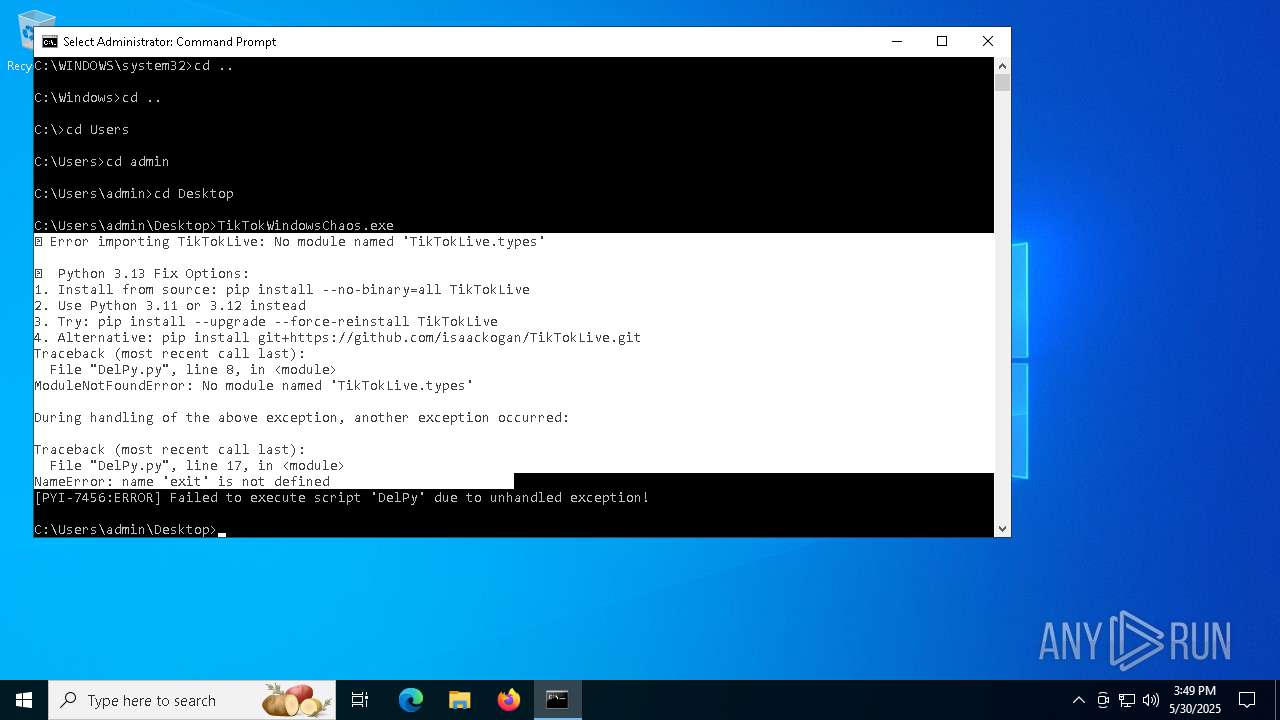
Task: Select Command Prompt taskbar button
Action: coord(558,700)
